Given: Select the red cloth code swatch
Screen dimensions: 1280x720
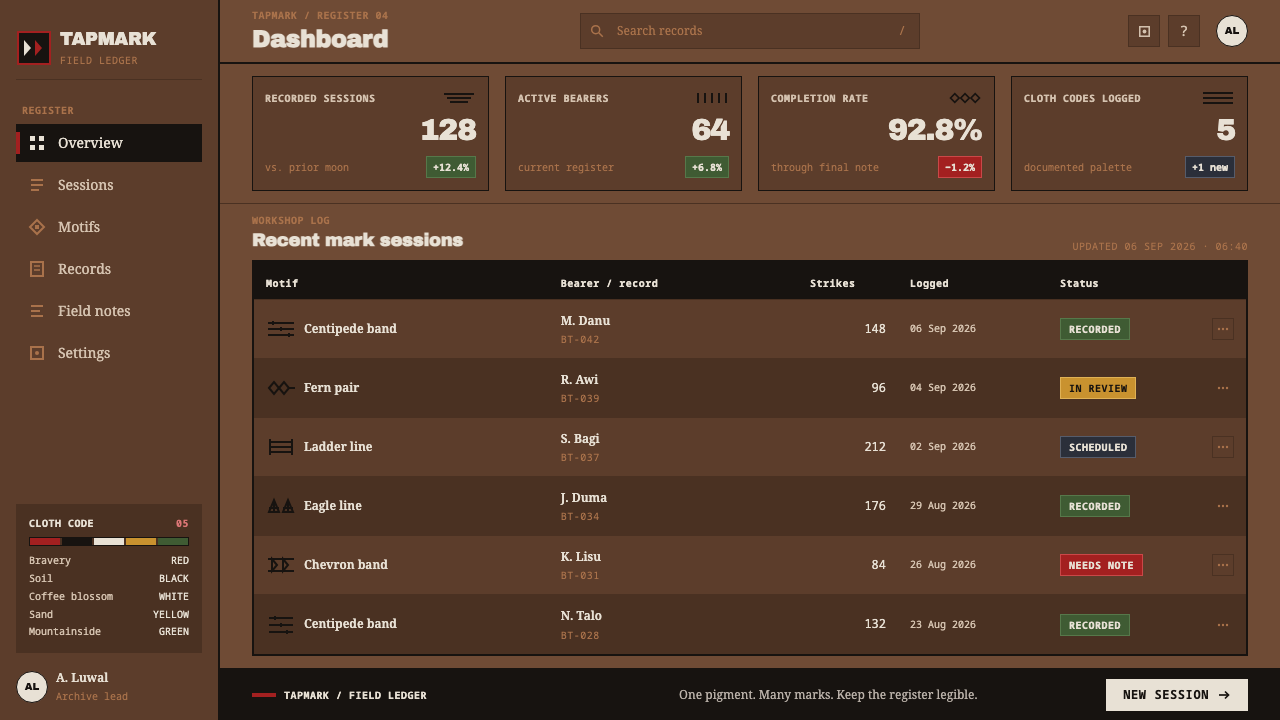Looking at the screenshot, I should click(x=45, y=541).
